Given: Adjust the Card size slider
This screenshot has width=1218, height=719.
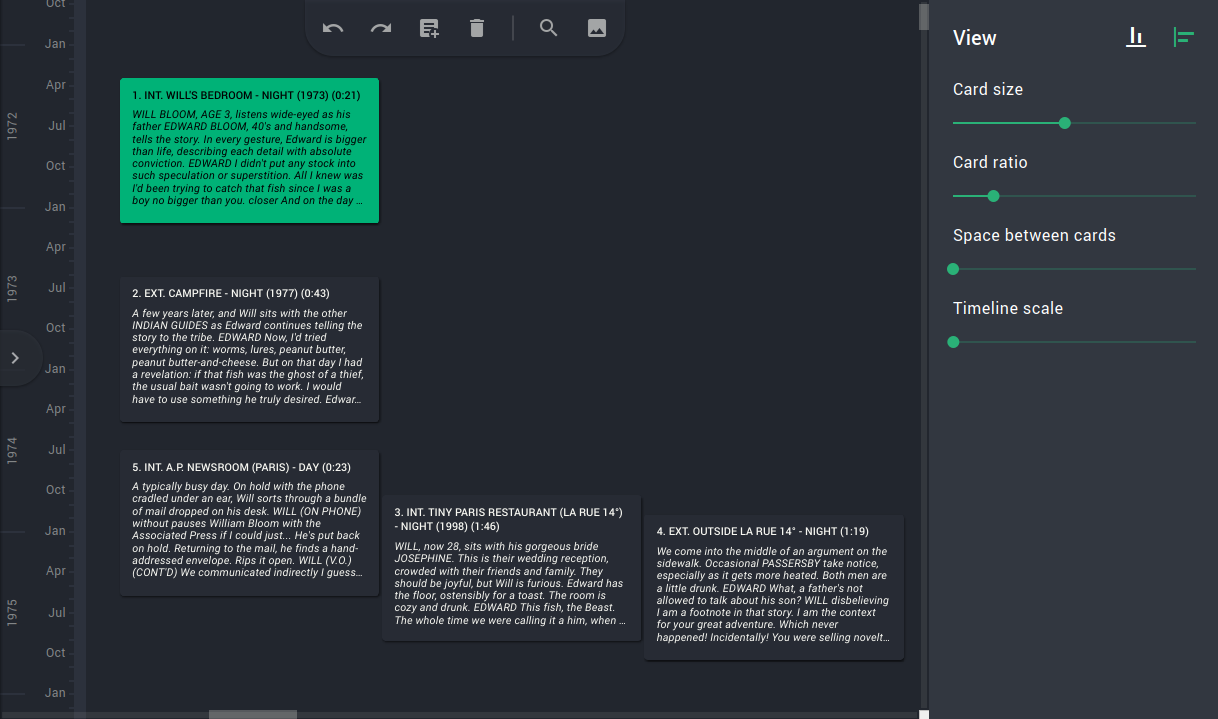Looking at the screenshot, I should tap(1074, 123).
